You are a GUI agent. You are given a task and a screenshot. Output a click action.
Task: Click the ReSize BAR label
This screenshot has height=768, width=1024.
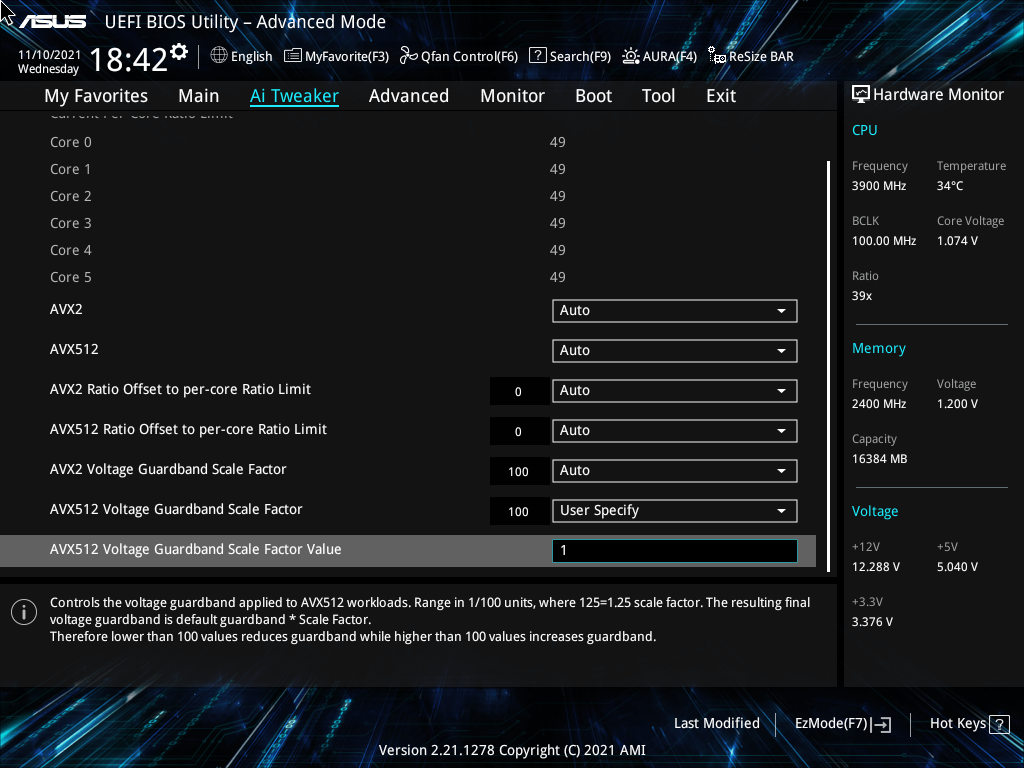pyautogui.click(x=761, y=57)
